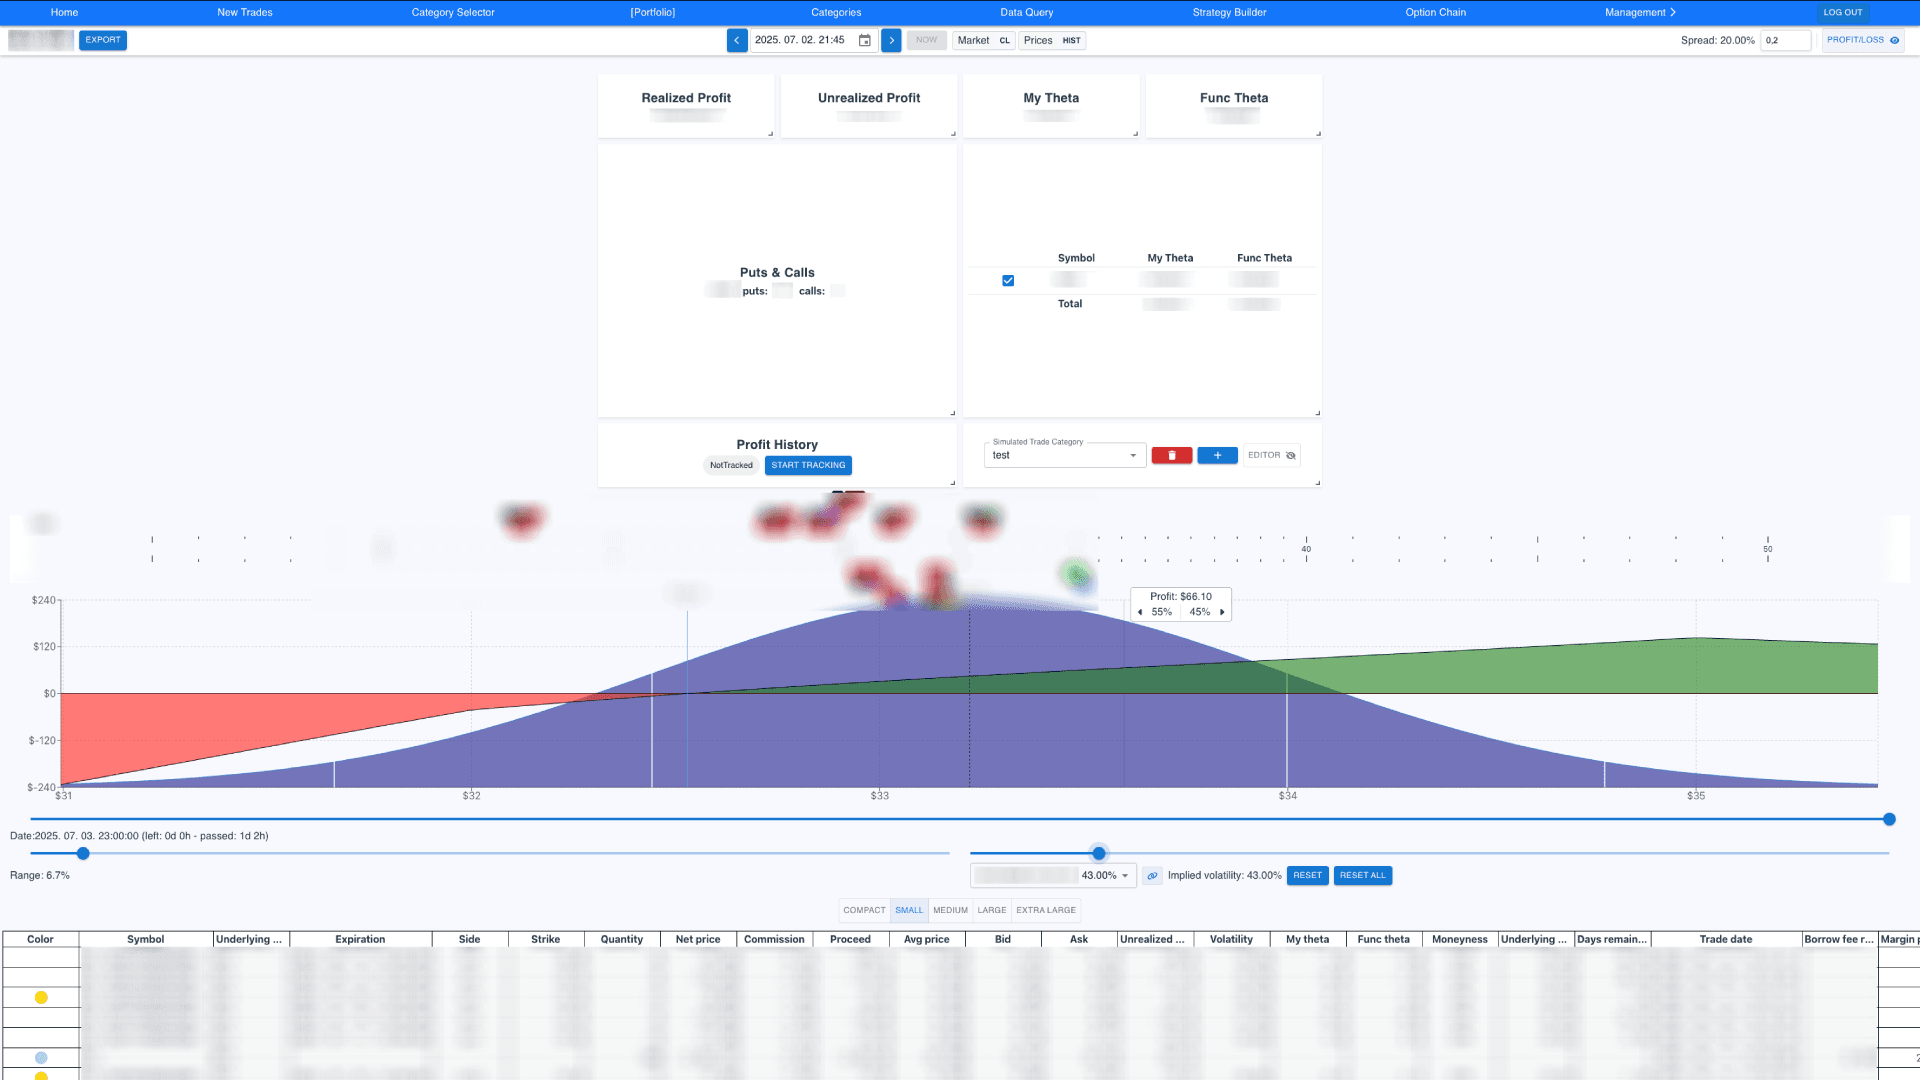The width and height of the screenshot is (1920, 1080).
Task: Open Strategy Builder
Action: click(1229, 13)
